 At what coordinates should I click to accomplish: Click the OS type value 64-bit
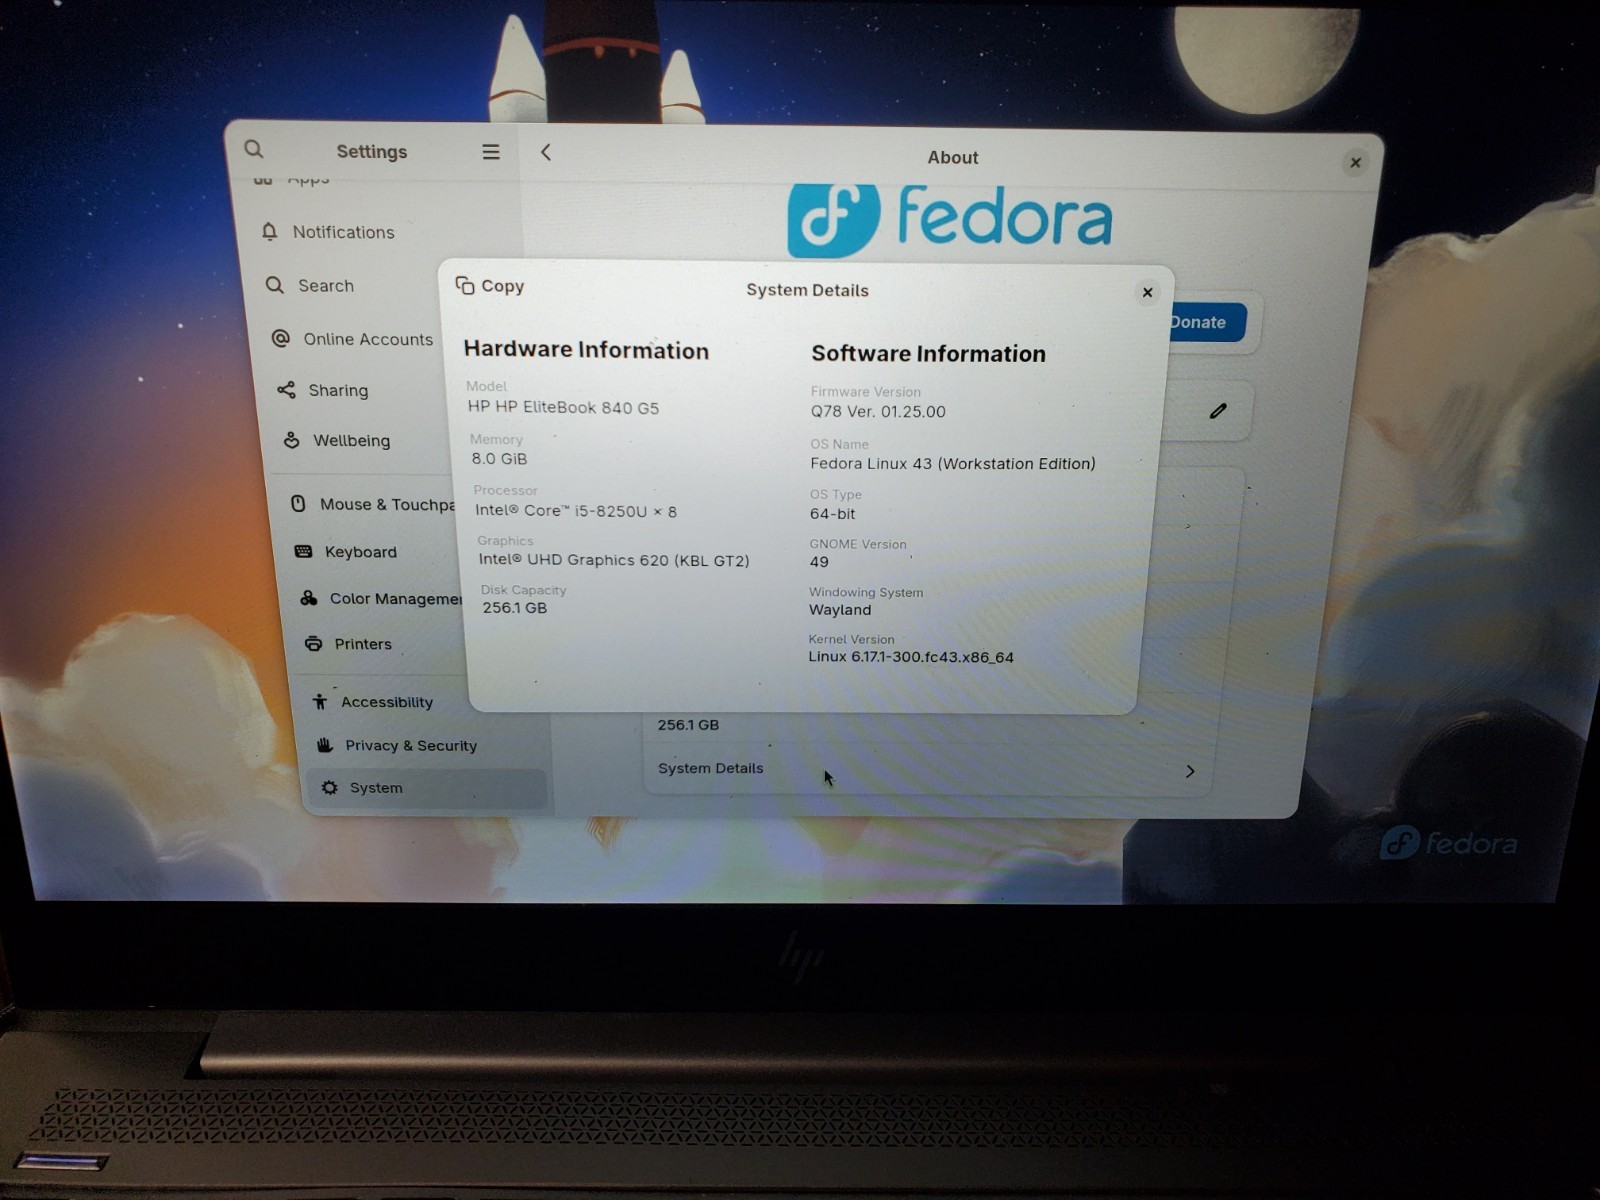click(x=833, y=513)
